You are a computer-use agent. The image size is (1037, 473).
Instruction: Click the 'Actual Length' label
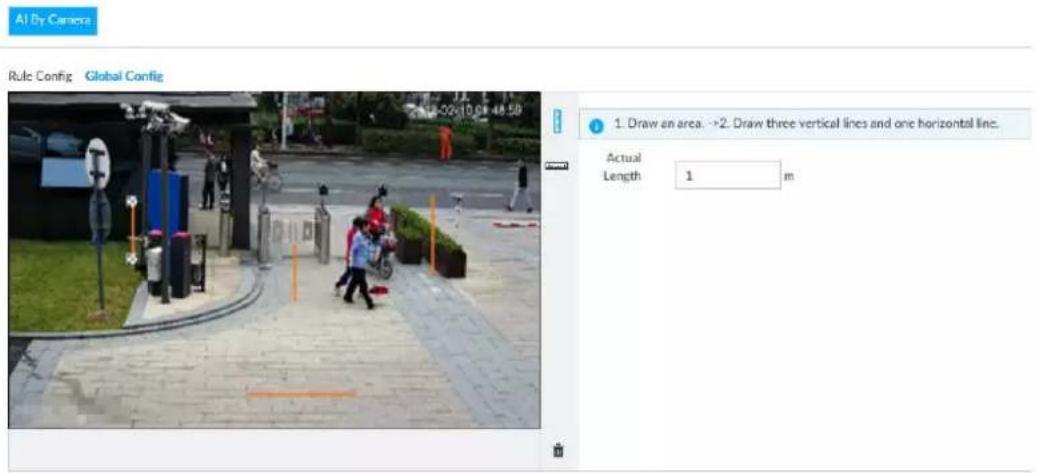(622, 167)
